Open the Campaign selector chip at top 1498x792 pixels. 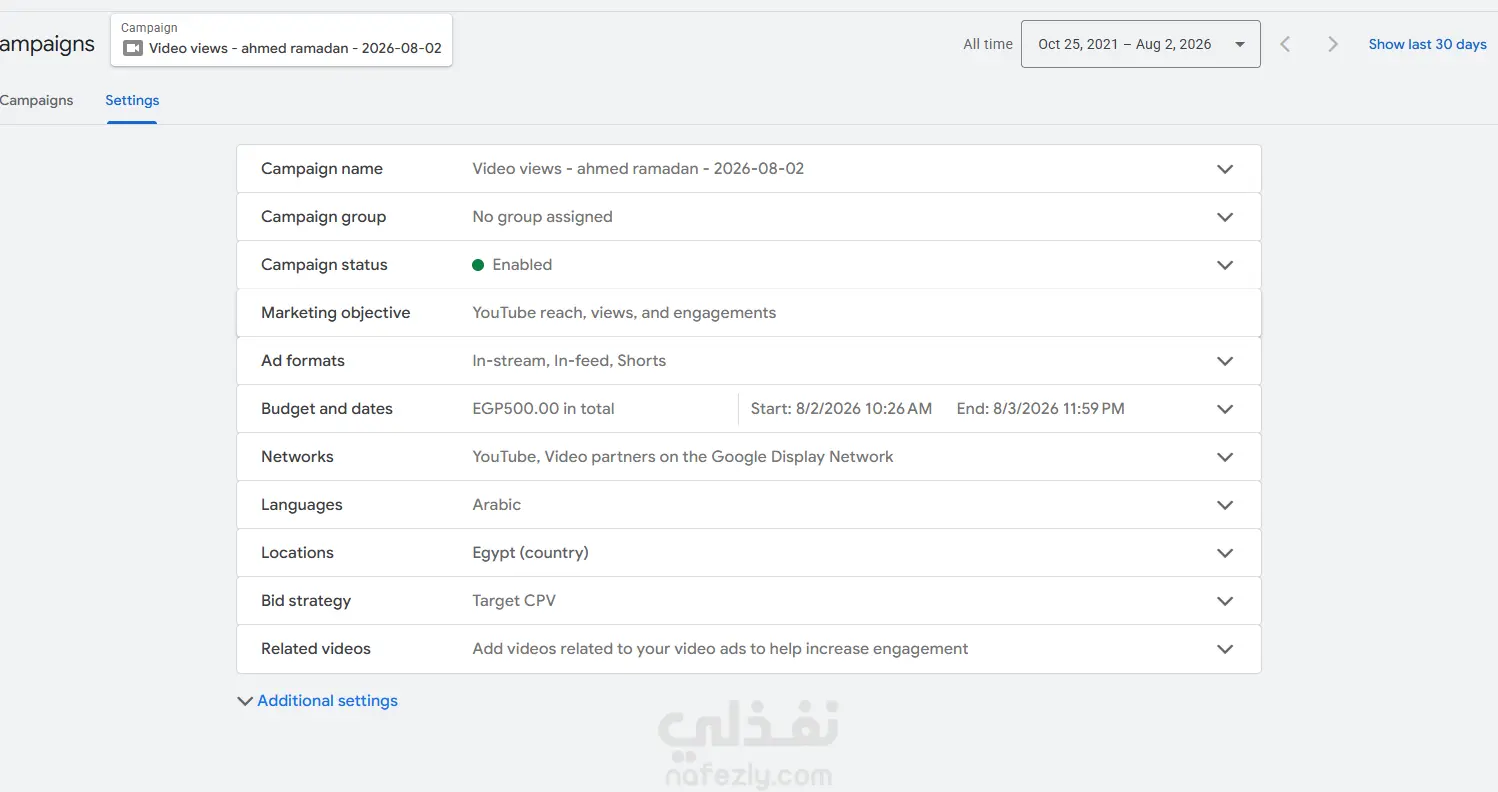coord(281,40)
